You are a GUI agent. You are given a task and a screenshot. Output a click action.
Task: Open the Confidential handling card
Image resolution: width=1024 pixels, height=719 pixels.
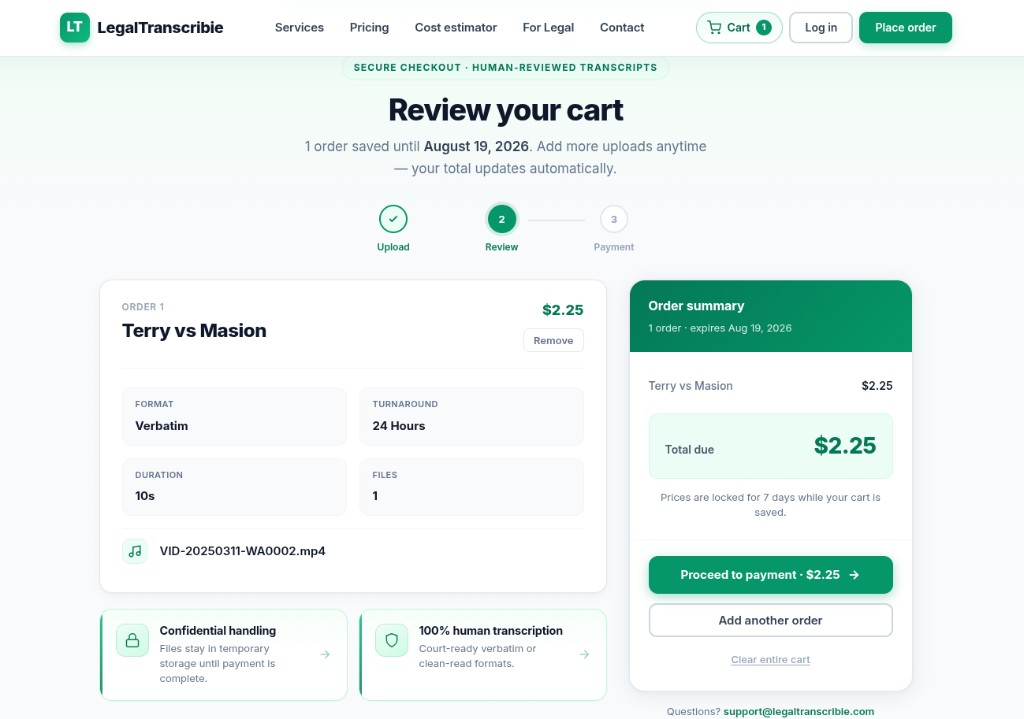click(x=224, y=655)
